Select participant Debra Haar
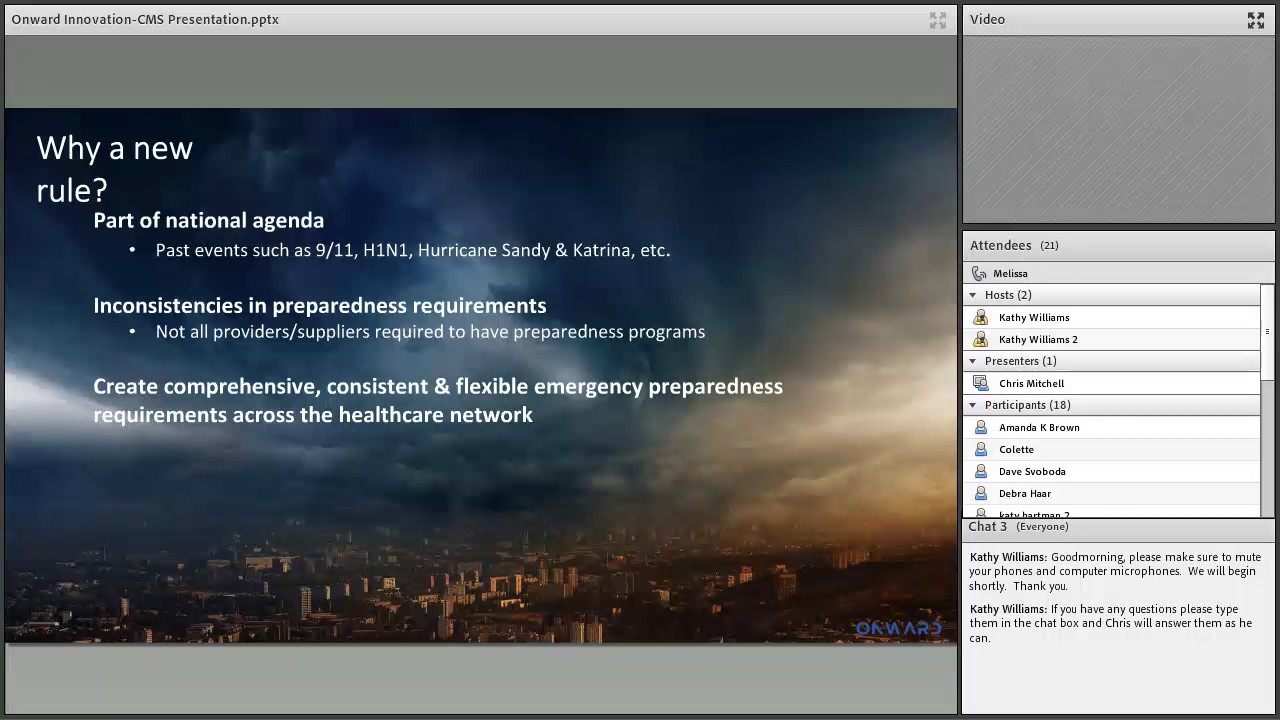Viewport: 1280px width, 720px height. tap(1112, 494)
